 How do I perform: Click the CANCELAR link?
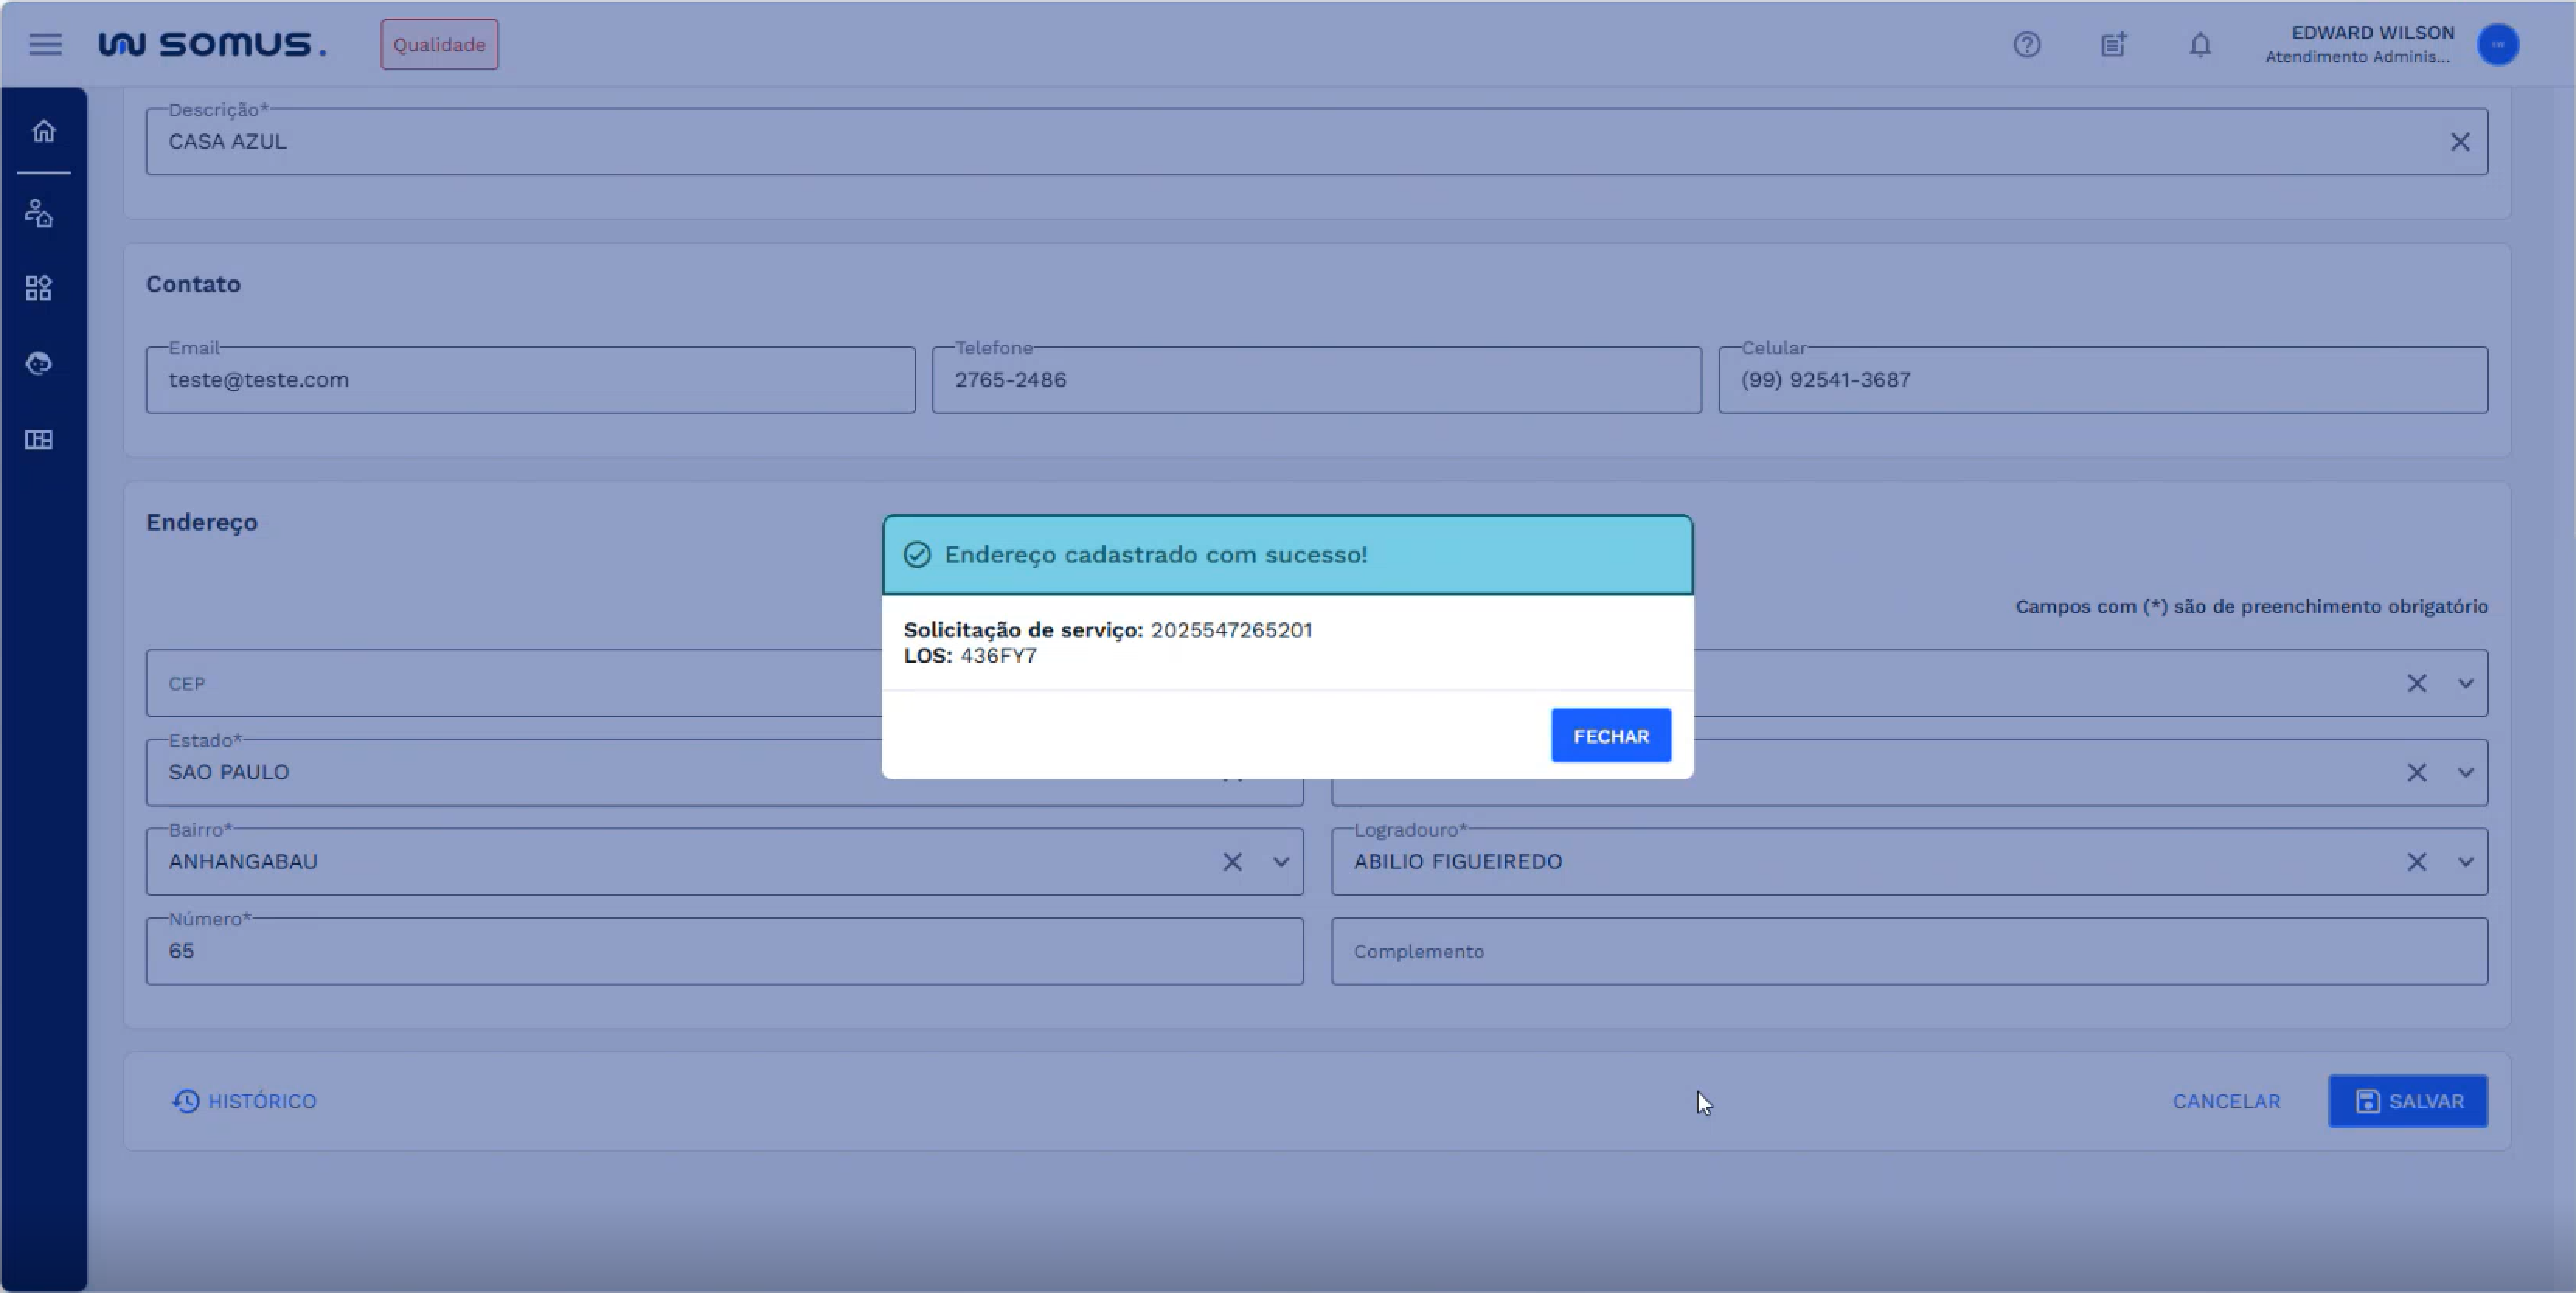(x=2226, y=1101)
